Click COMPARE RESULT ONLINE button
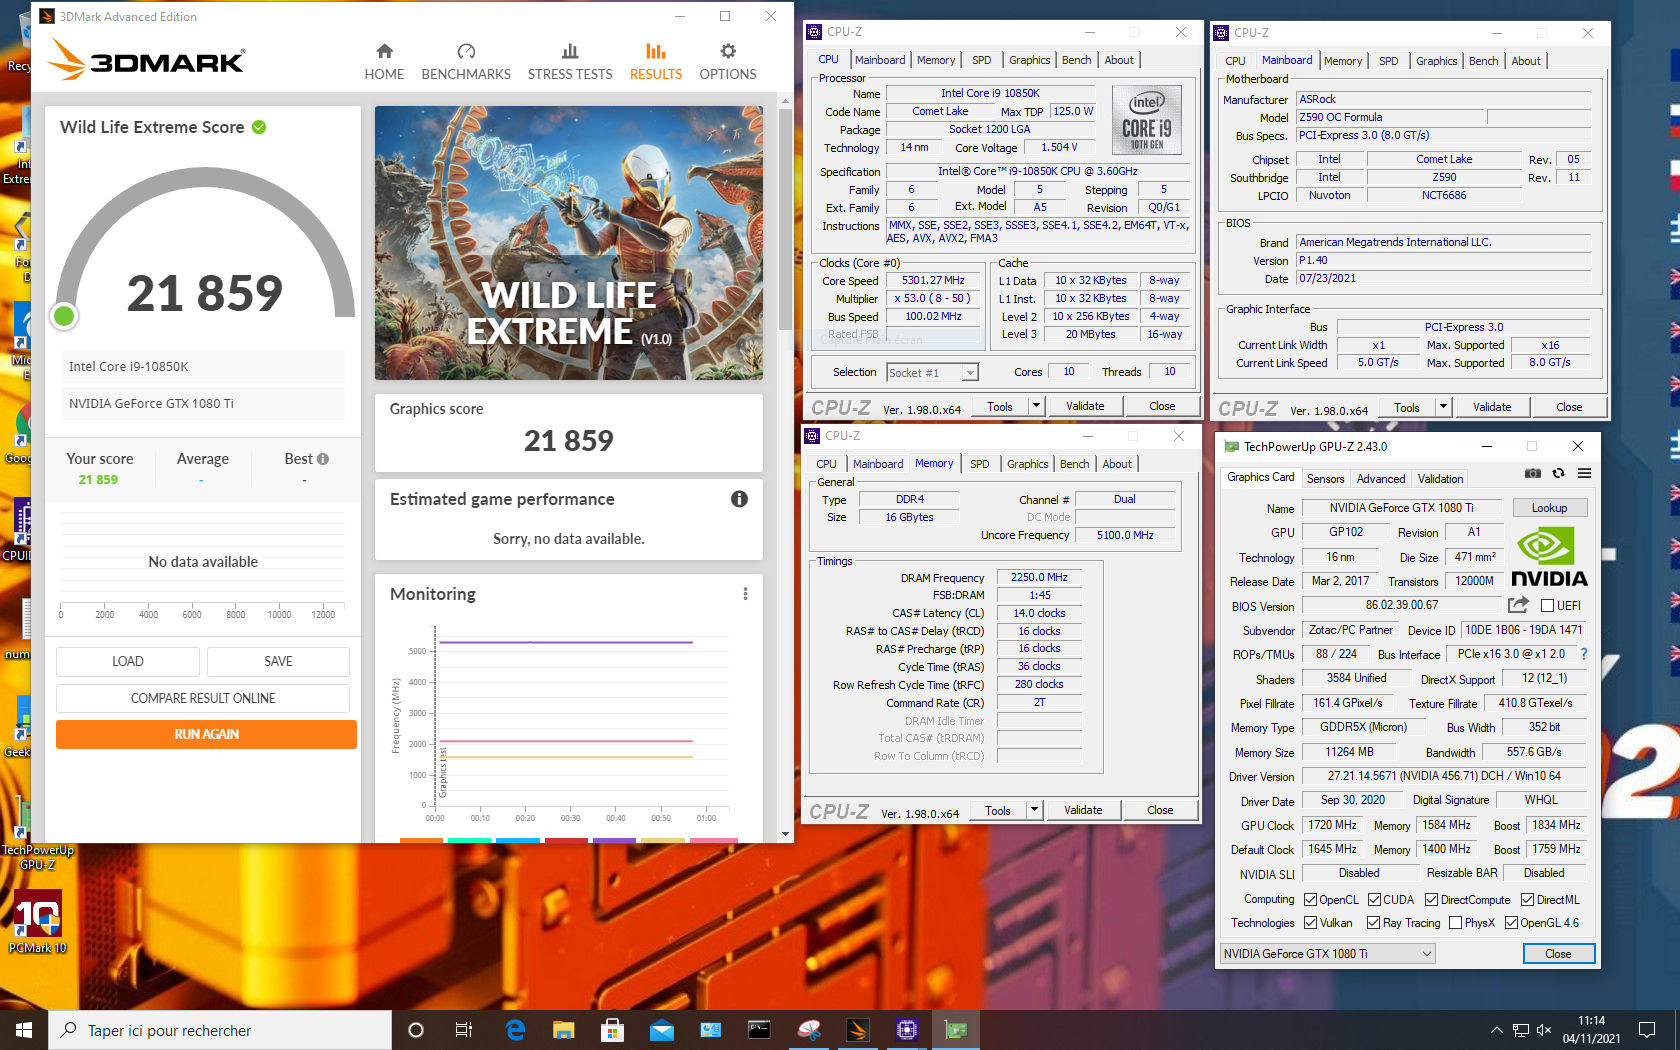Viewport: 1680px width, 1050px height. (203, 698)
